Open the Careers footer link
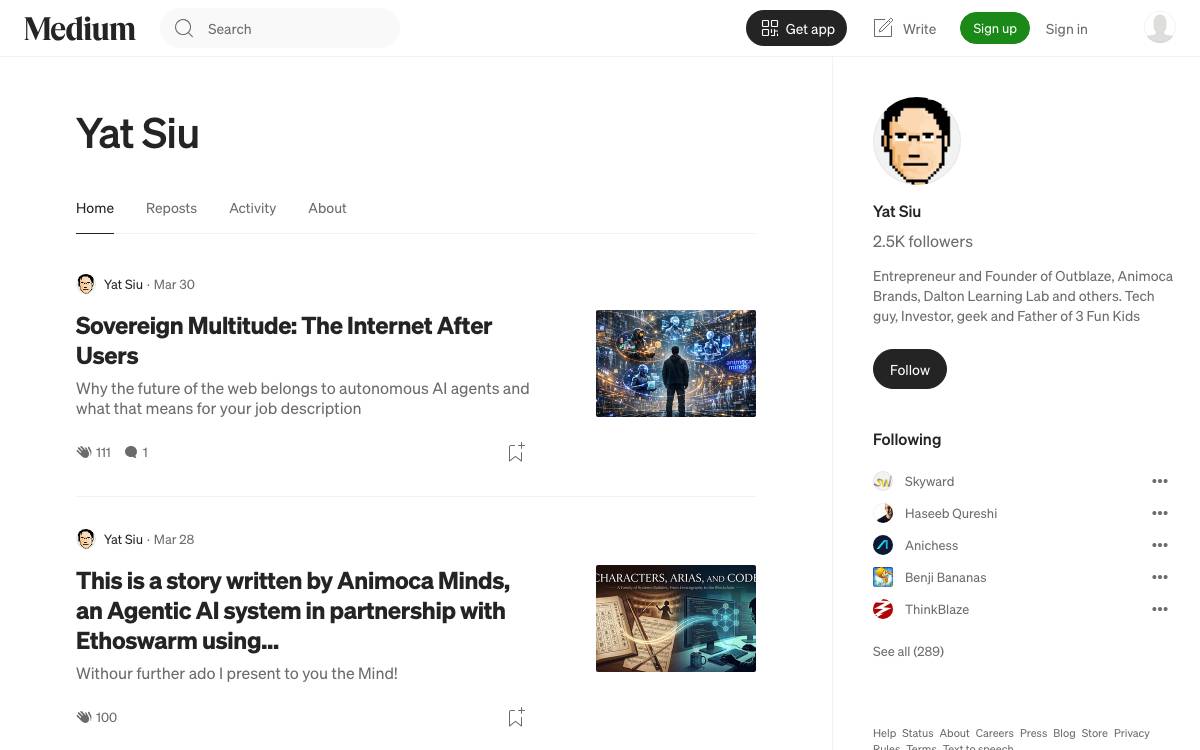This screenshot has width=1200, height=750. click(994, 733)
